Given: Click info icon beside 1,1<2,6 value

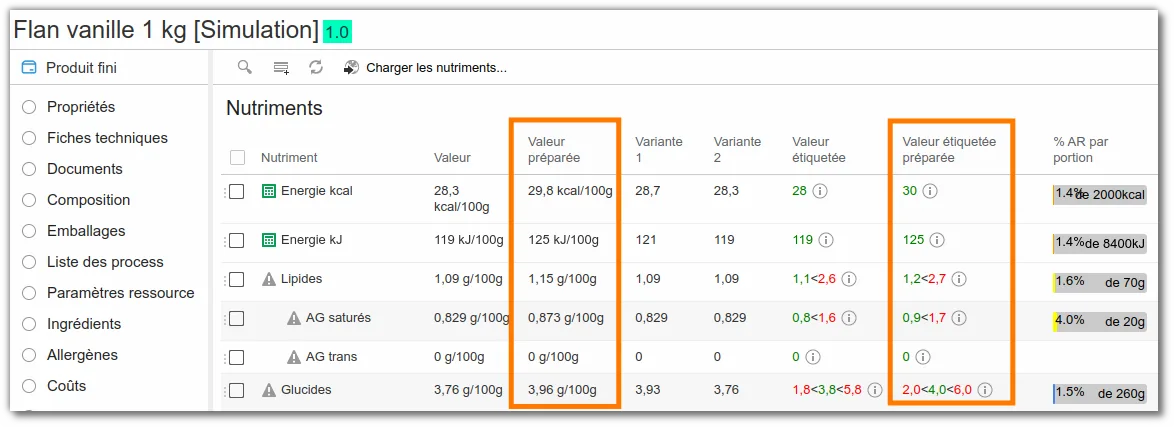Looking at the screenshot, I should (848, 279).
